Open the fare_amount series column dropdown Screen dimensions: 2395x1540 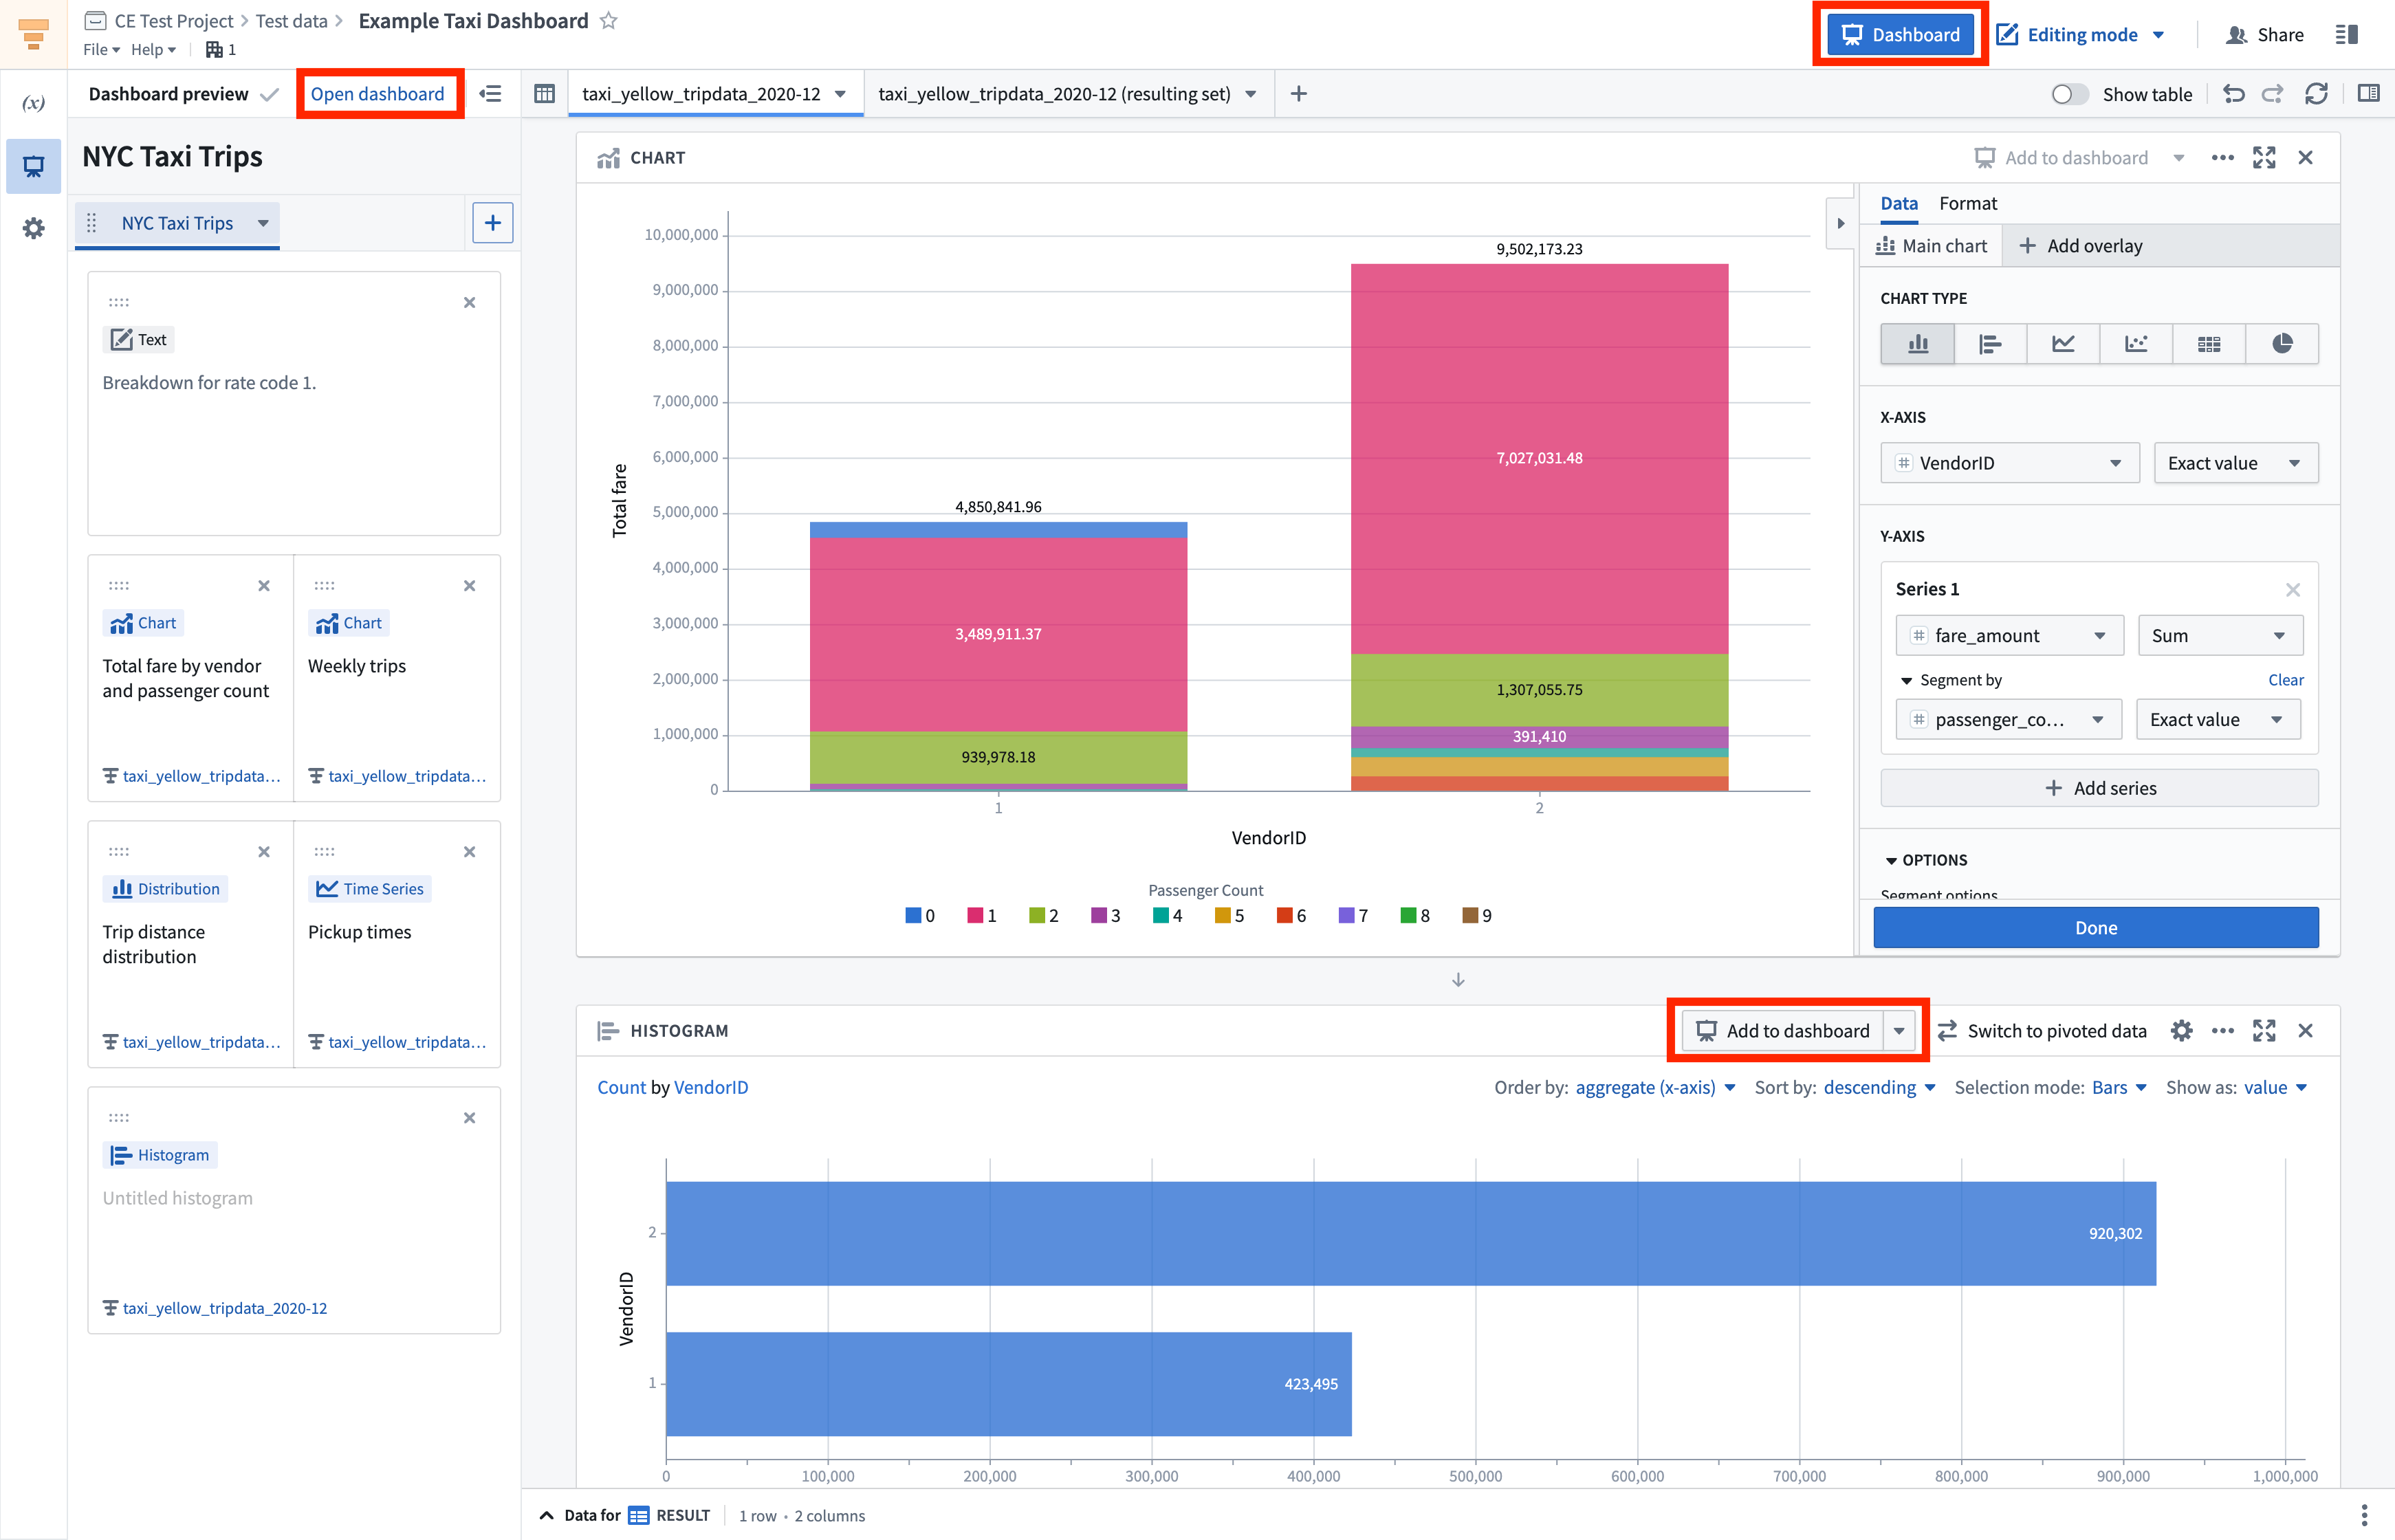click(2009, 636)
